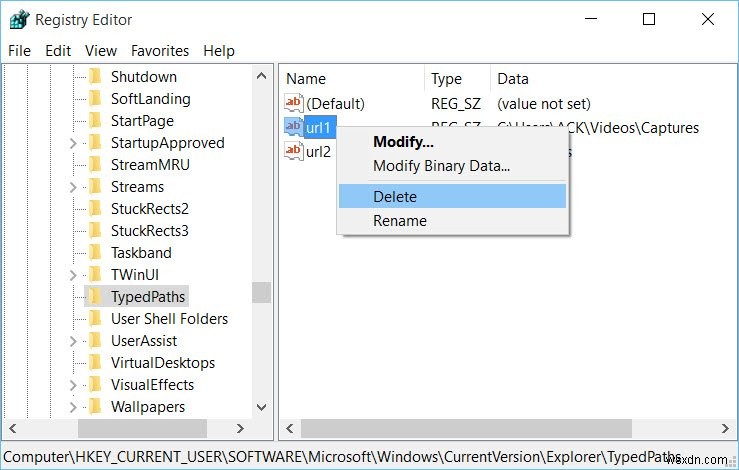Viewport: 739px width, 470px height.
Task: Click the tree pane scroll right arrow
Action: point(240,429)
